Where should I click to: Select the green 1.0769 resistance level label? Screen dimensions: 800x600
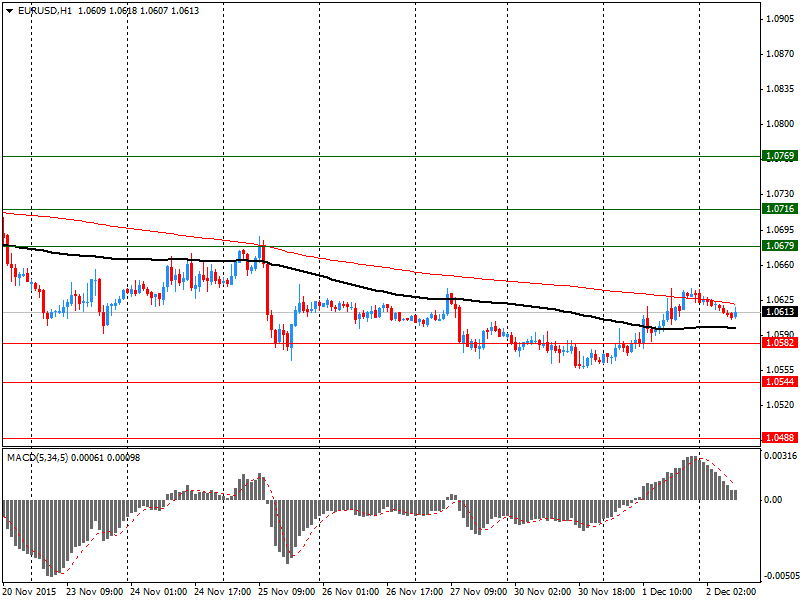click(x=780, y=156)
